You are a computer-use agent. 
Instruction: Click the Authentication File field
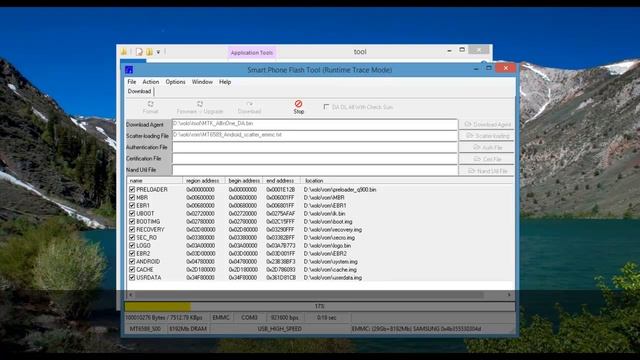315,147
